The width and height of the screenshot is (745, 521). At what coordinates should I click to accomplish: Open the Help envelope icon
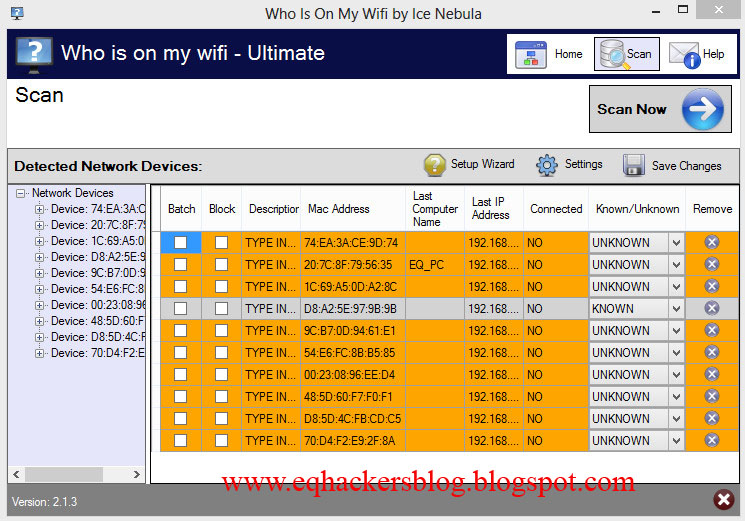(x=685, y=55)
